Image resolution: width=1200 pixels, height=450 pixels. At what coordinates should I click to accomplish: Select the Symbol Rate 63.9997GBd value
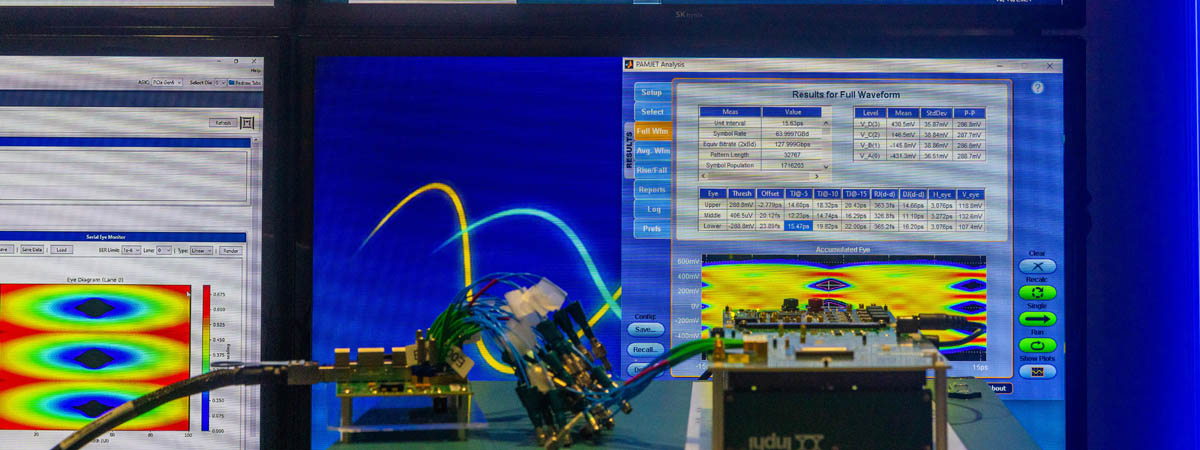pyautogui.click(x=792, y=133)
